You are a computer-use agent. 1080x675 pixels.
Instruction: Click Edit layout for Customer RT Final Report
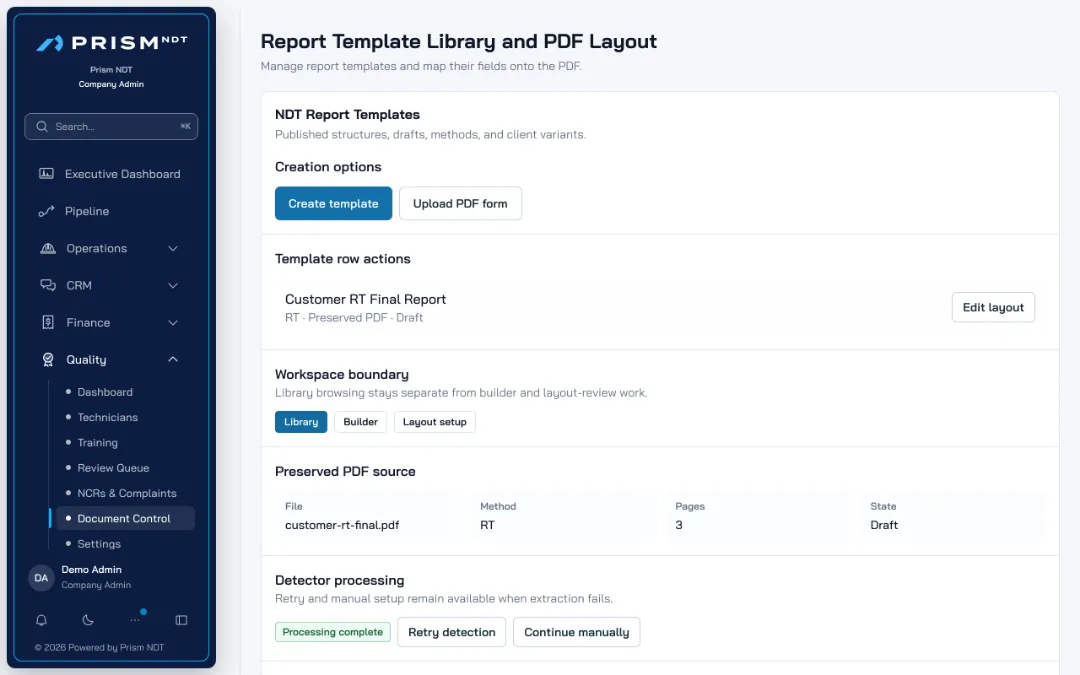pyautogui.click(x=993, y=307)
